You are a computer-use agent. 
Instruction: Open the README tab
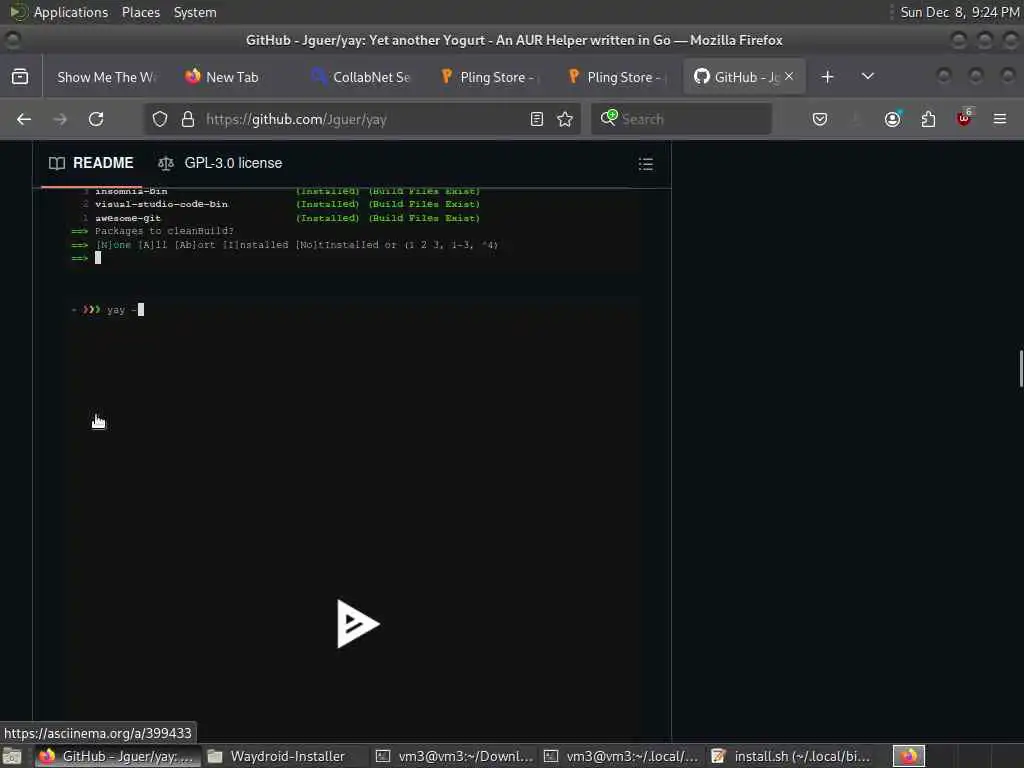(x=91, y=163)
